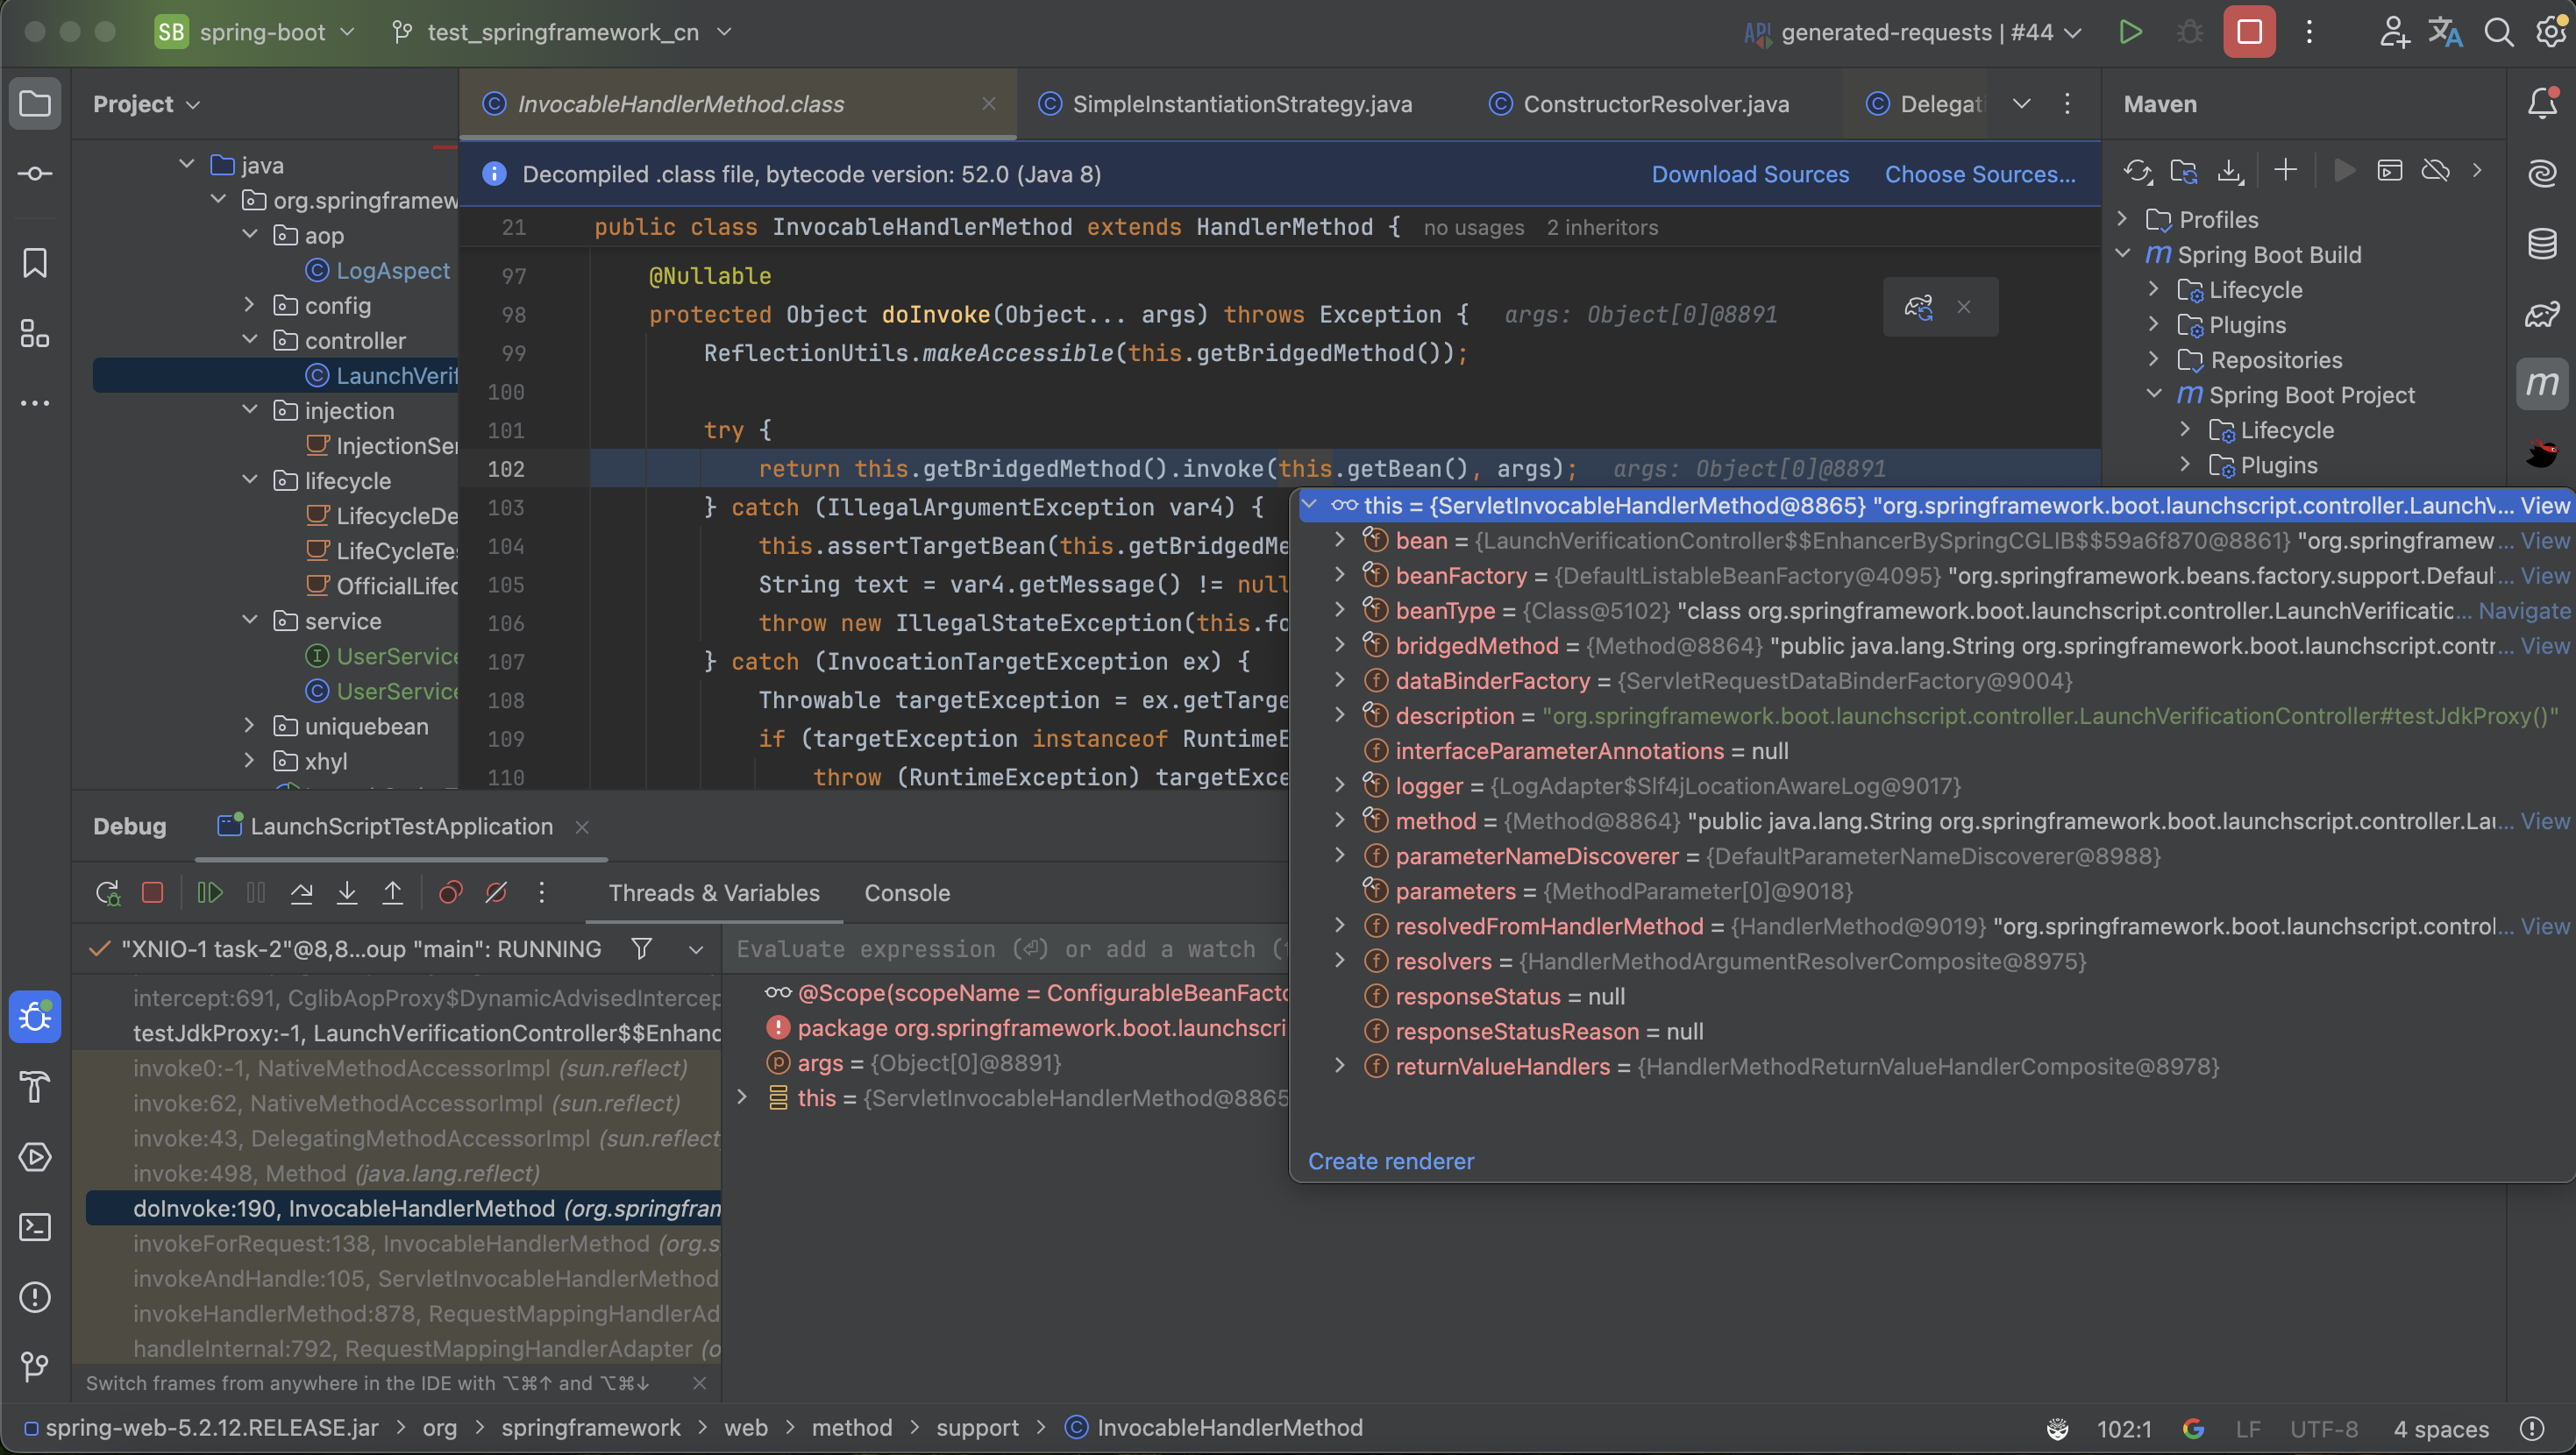
Task: Open the SimpleInstantiationStrategy.java editor tab
Action: 1241,104
